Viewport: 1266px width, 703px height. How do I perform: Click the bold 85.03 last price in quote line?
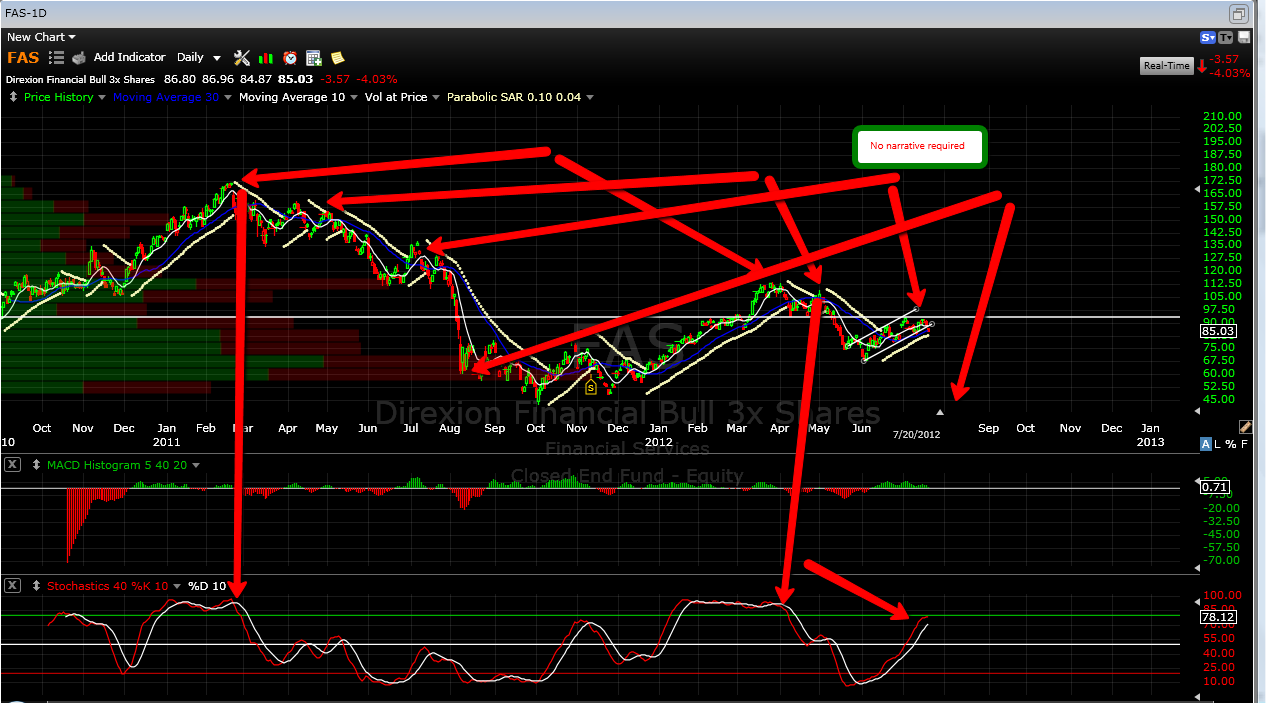(296, 78)
